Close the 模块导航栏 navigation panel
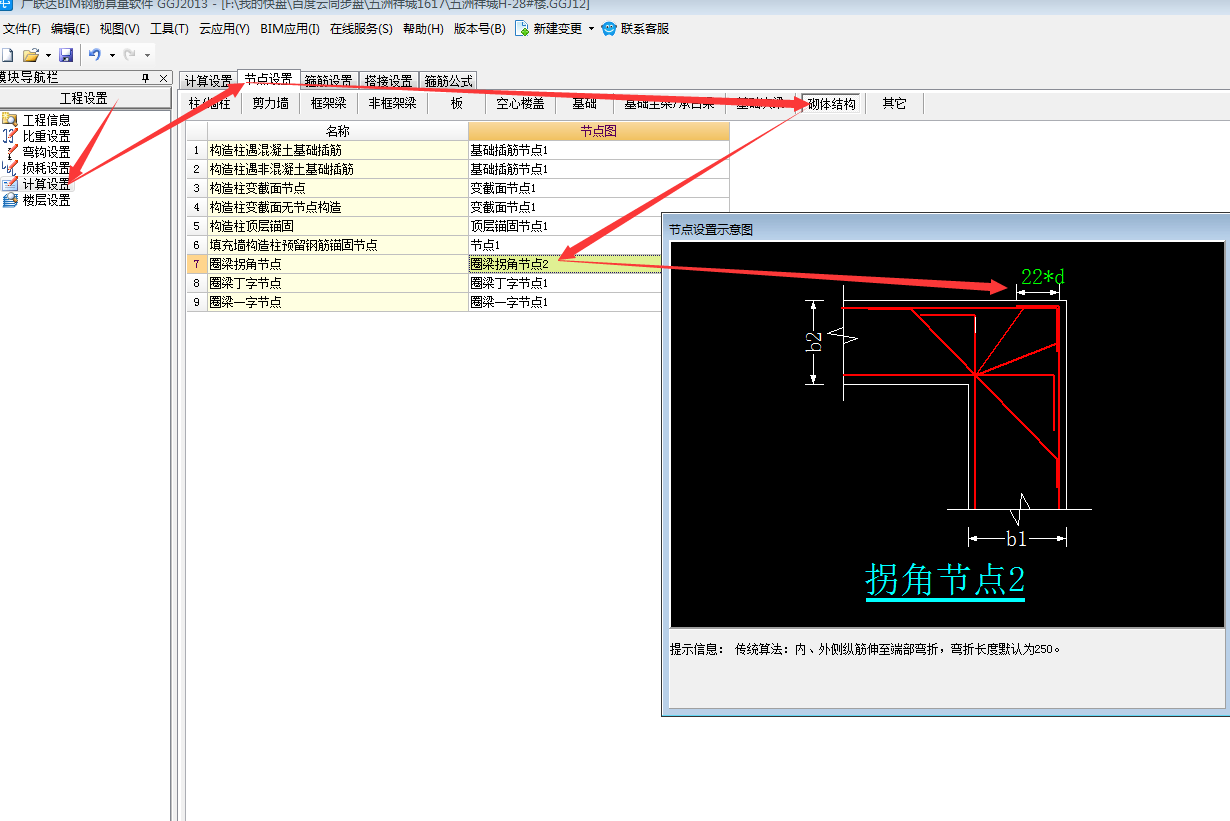Image resolution: width=1230 pixels, height=821 pixels. coord(164,78)
